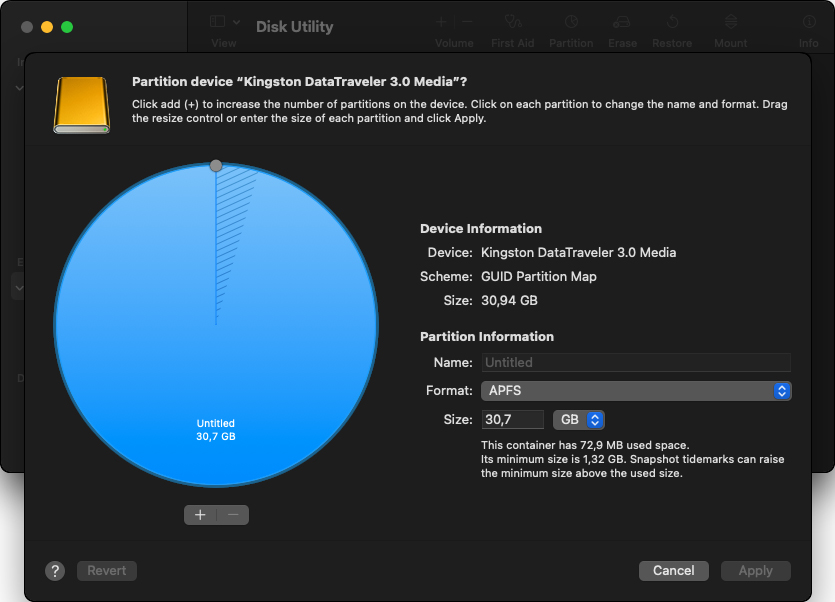Revert the partition layout
This screenshot has height=602, width=835.
tap(106, 570)
